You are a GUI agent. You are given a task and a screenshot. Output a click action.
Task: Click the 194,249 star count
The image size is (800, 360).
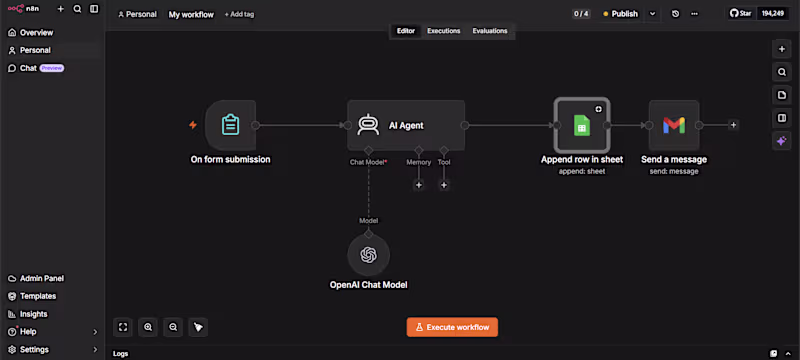772,13
